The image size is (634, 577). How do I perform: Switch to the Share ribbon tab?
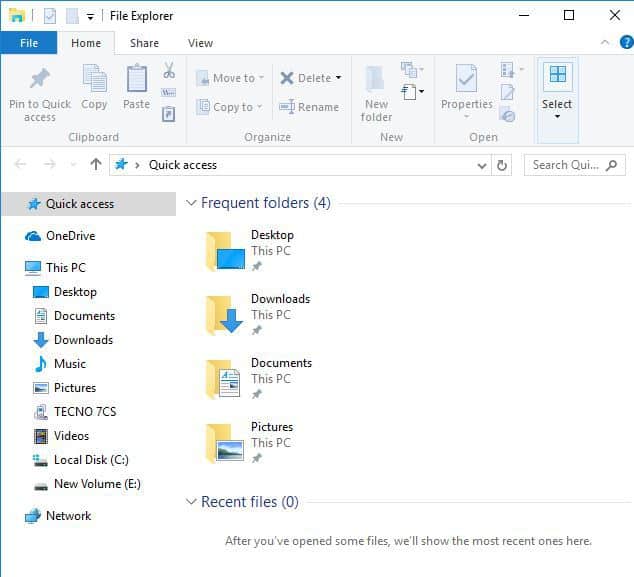point(144,43)
